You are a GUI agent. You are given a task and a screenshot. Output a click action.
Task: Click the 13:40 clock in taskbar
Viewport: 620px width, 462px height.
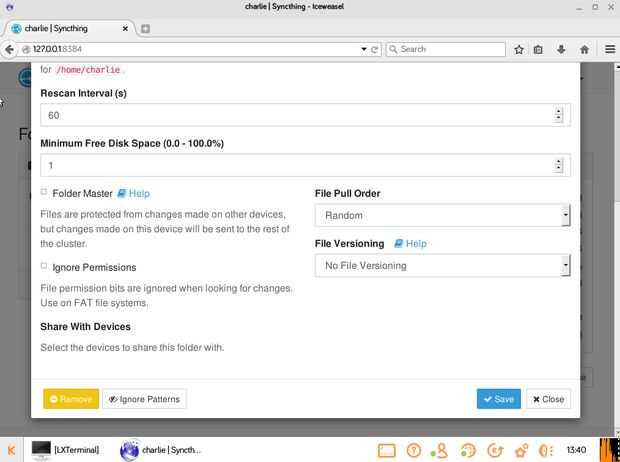[576, 450]
